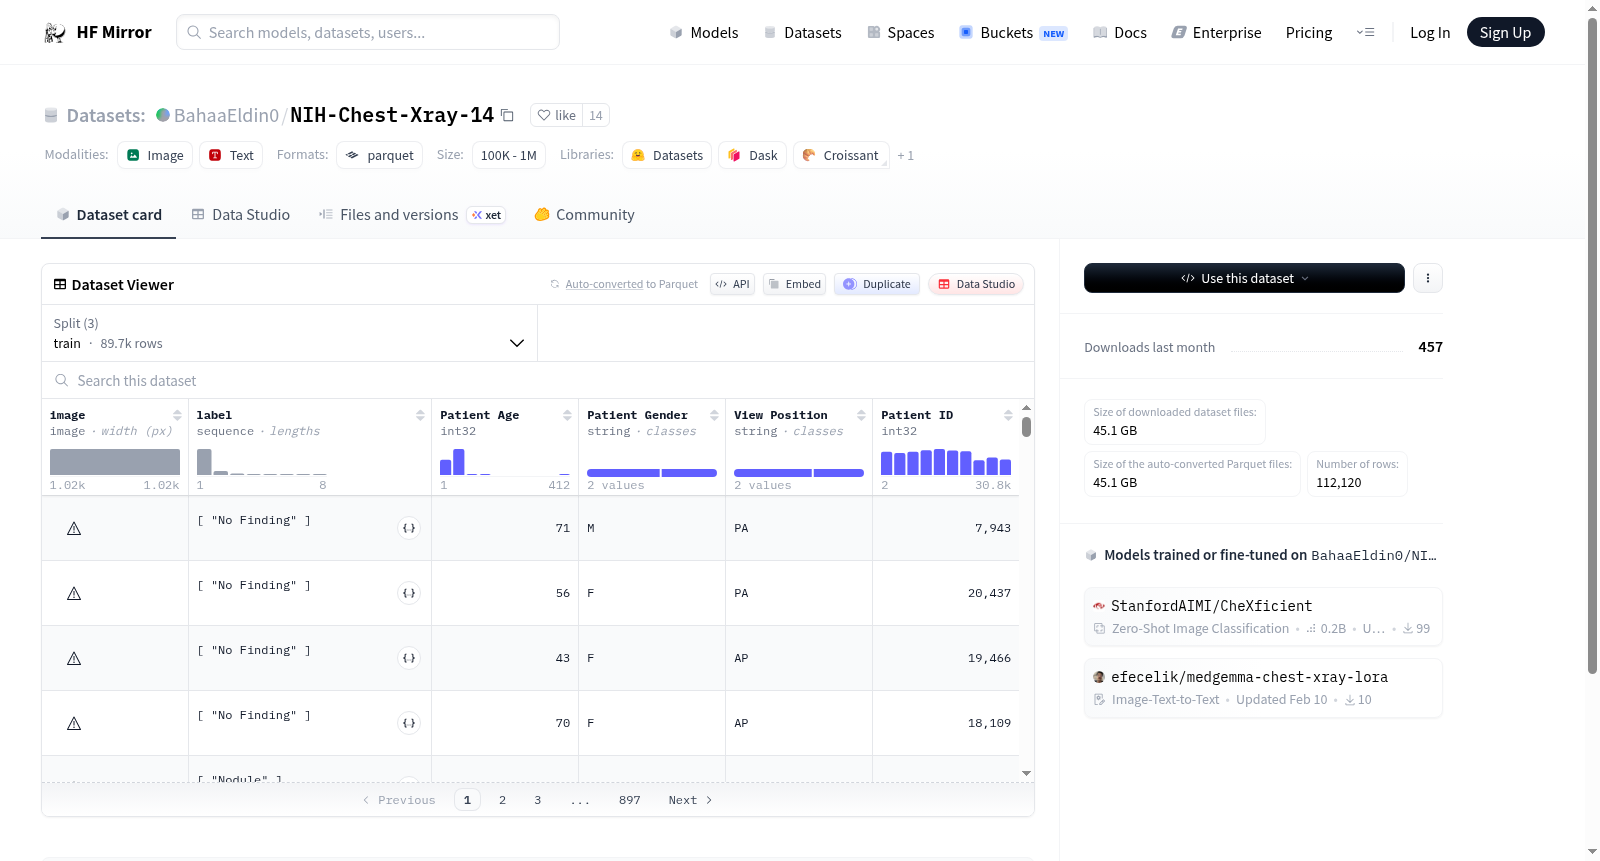
Task: Click the image warning icon in Patient ID 18,109 row
Action: tap(74, 723)
